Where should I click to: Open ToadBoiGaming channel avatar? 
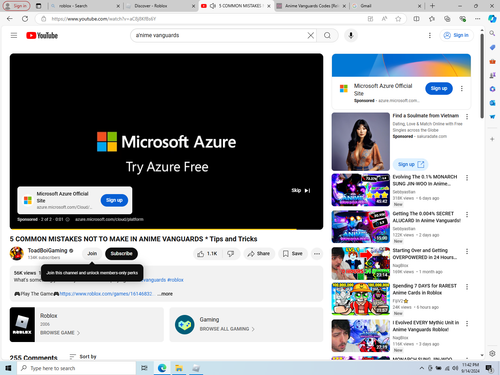17,254
